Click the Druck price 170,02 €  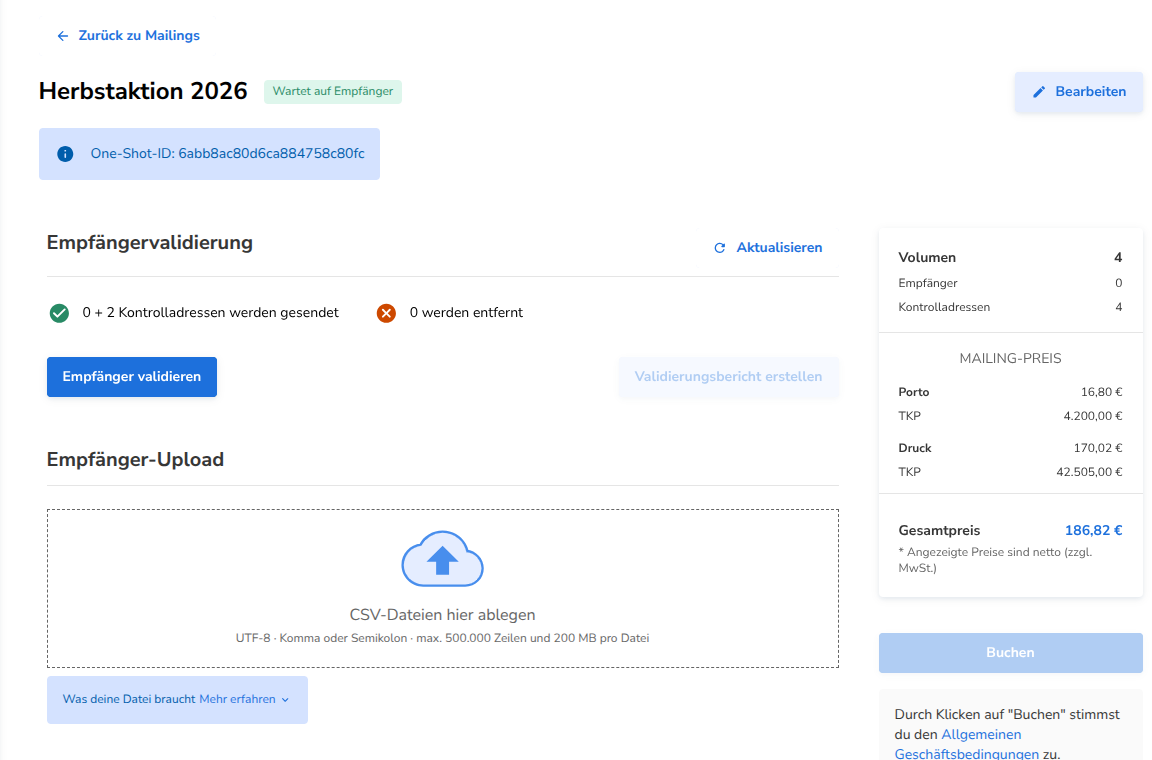[1098, 448]
